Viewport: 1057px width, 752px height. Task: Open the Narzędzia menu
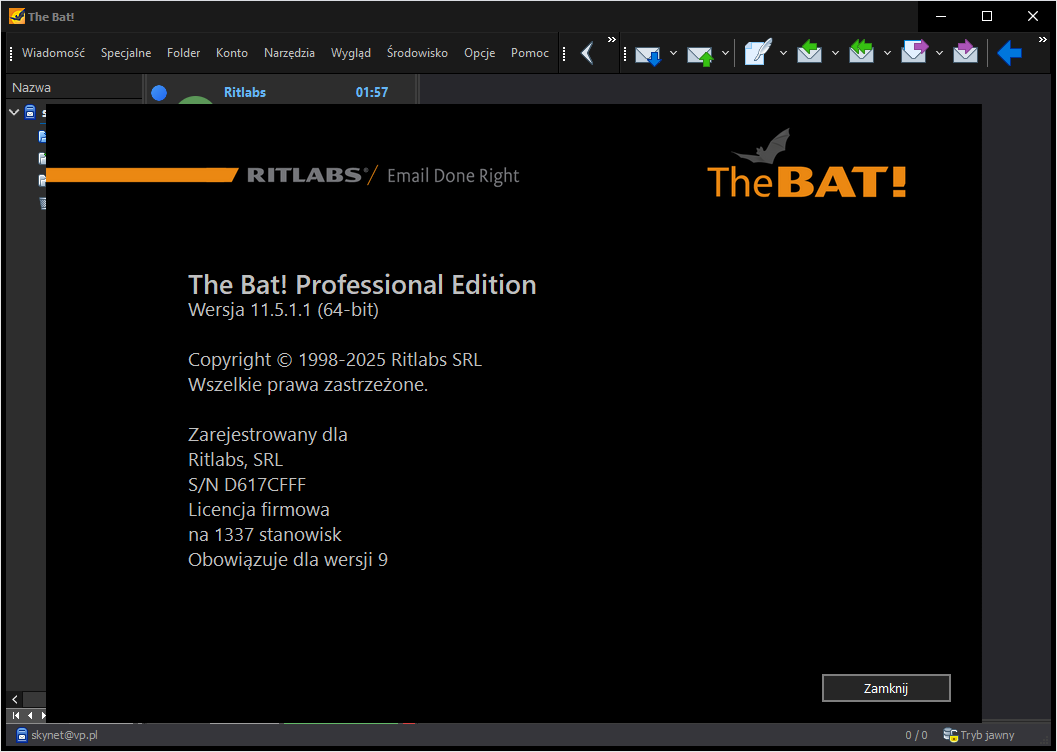289,53
